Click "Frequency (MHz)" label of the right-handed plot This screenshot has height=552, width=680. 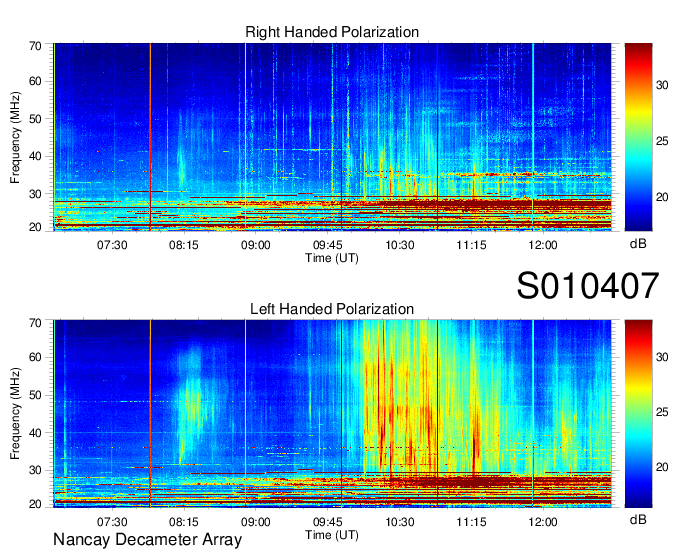coord(15,137)
